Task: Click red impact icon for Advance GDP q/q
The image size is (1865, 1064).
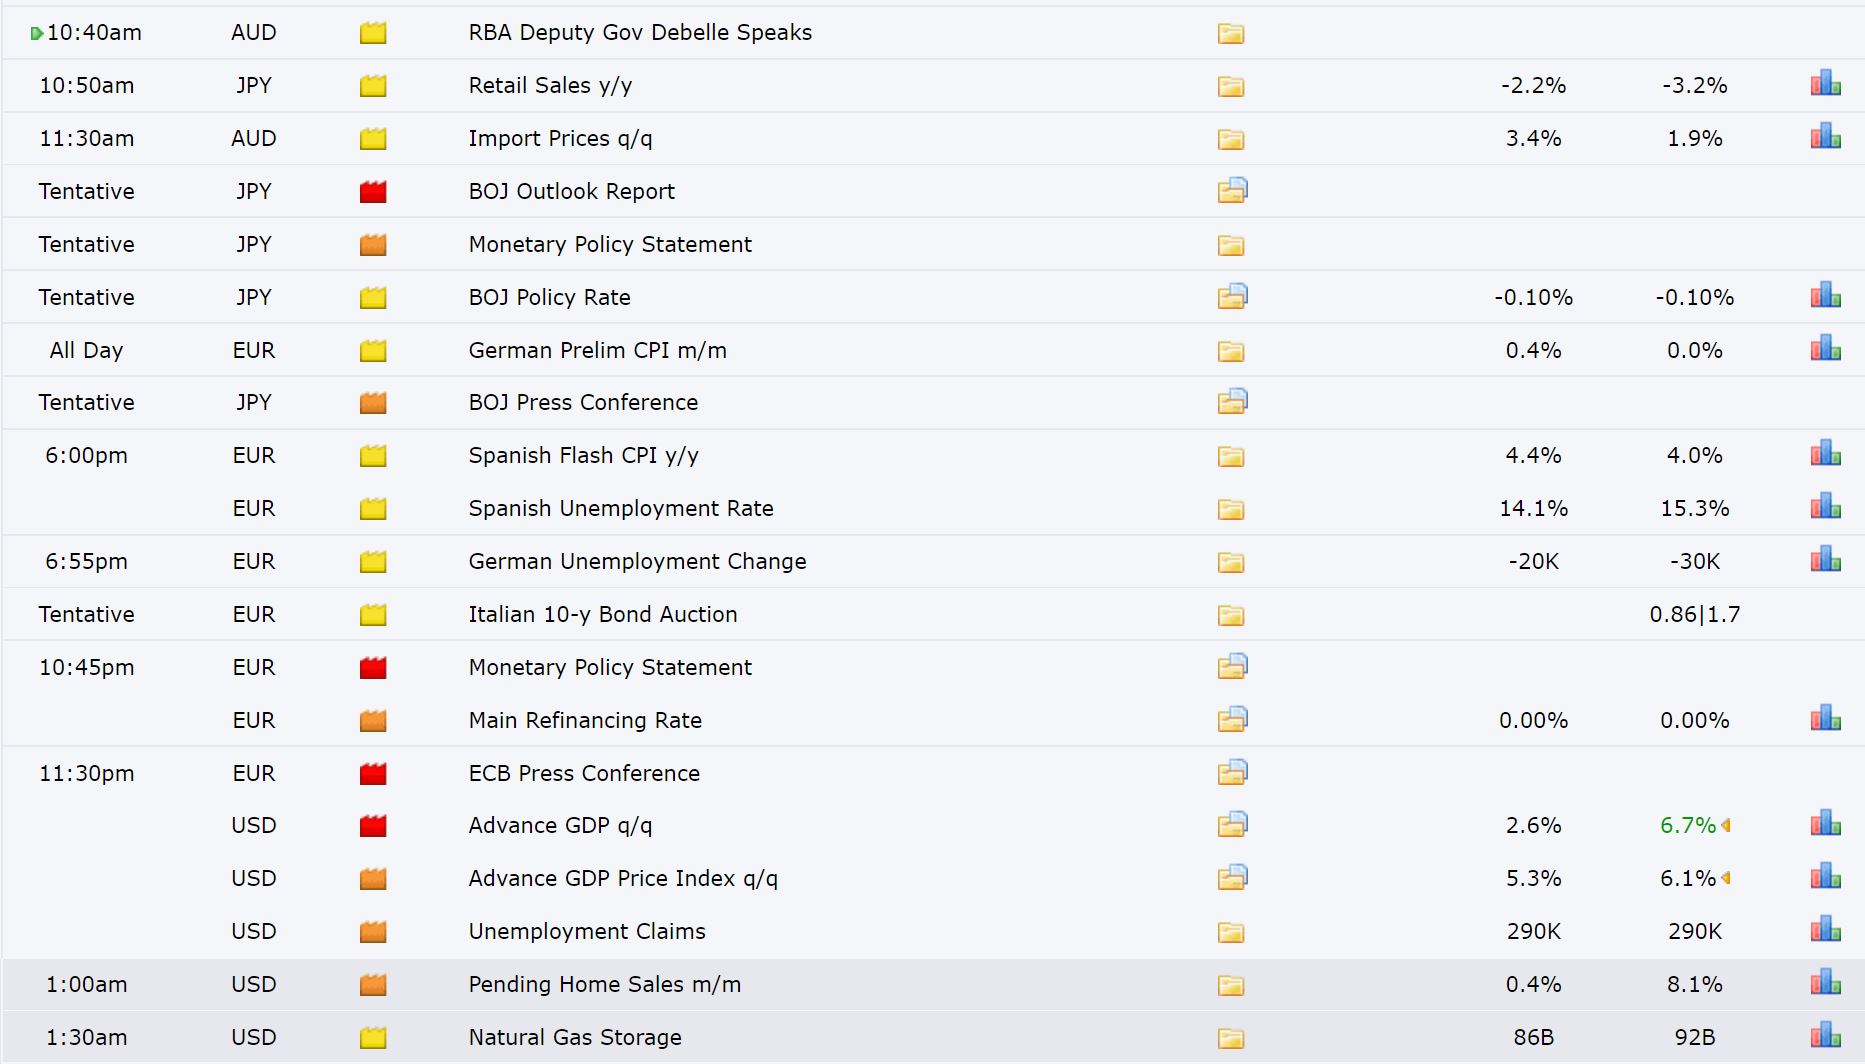Action: point(373,825)
